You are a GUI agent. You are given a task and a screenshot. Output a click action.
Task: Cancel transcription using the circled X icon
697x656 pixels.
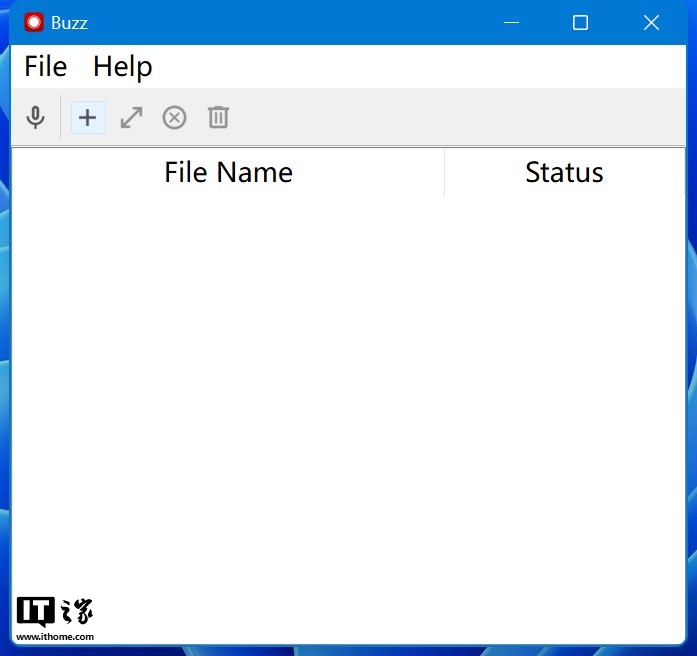coord(174,118)
